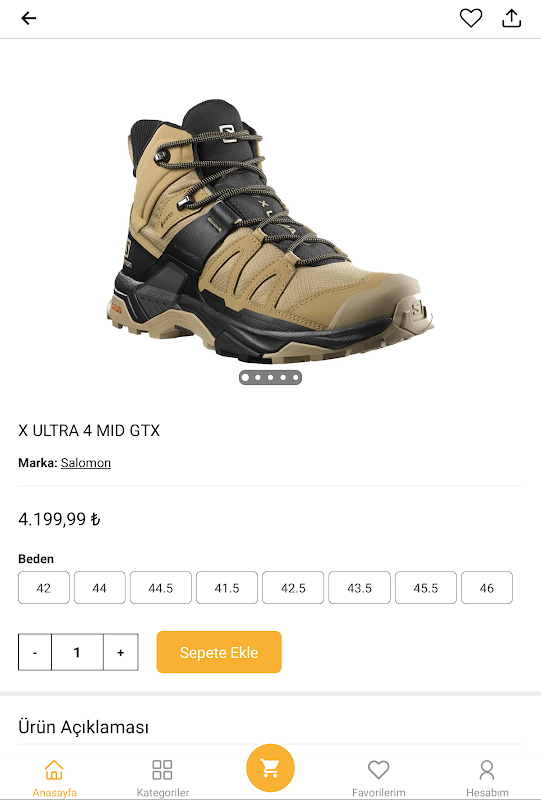This screenshot has width=541, height=800.
Task: Open the Salomon brand link
Action: [x=86, y=463]
